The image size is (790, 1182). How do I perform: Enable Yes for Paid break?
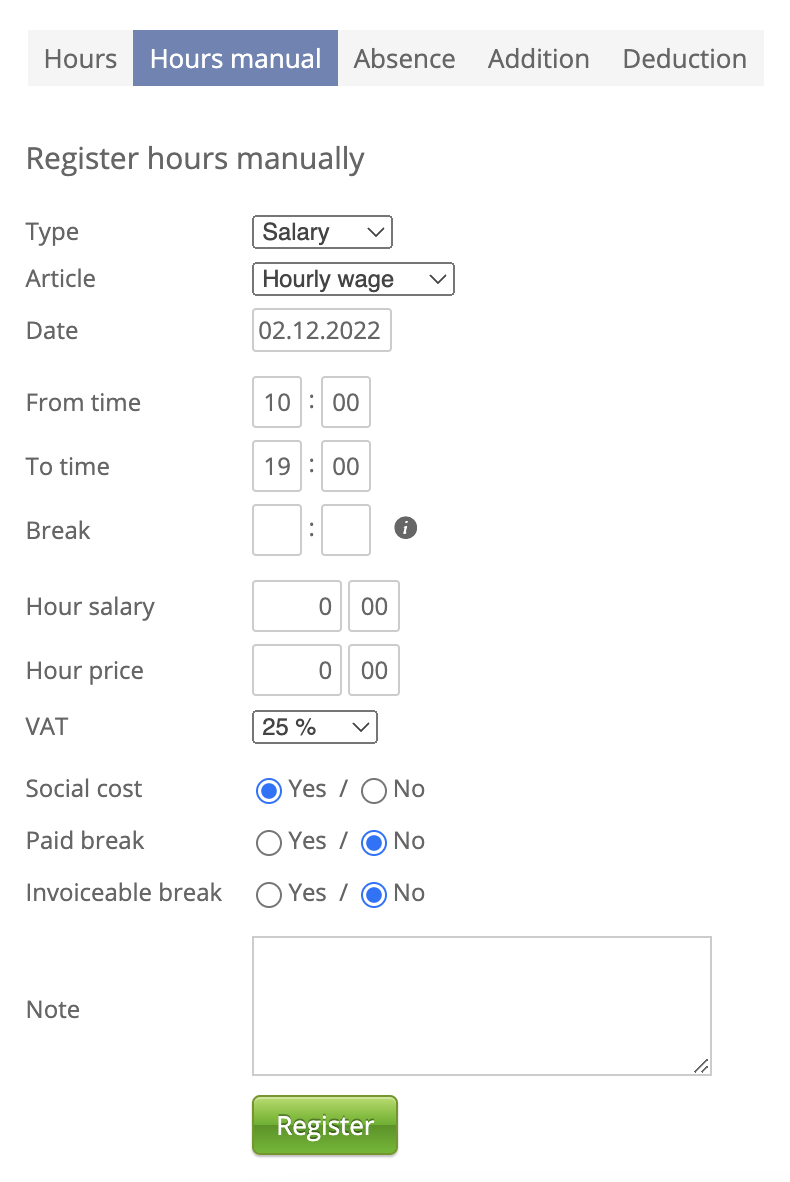[x=268, y=843]
